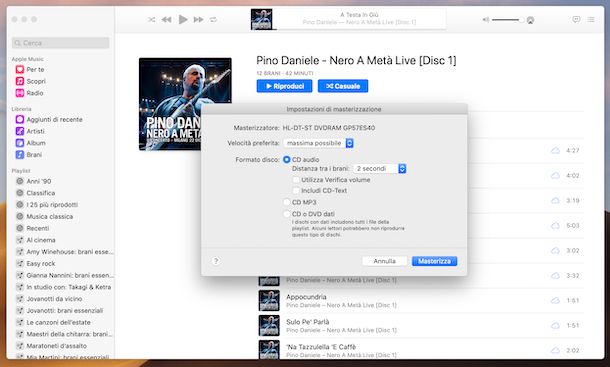
Task: Click the album cover artwork
Action: click(x=185, y=104)
